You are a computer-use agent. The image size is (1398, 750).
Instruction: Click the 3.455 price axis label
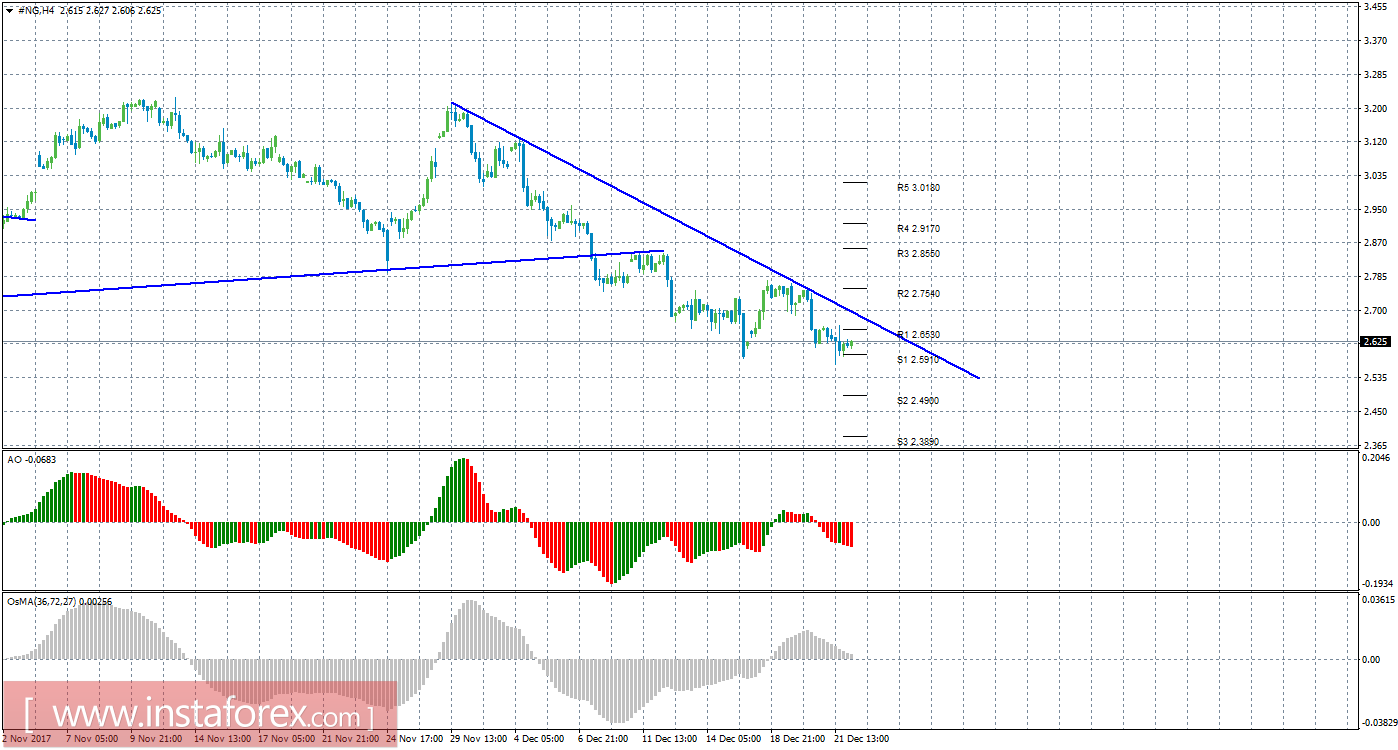pyautogui.click(x=1375, y=8)
